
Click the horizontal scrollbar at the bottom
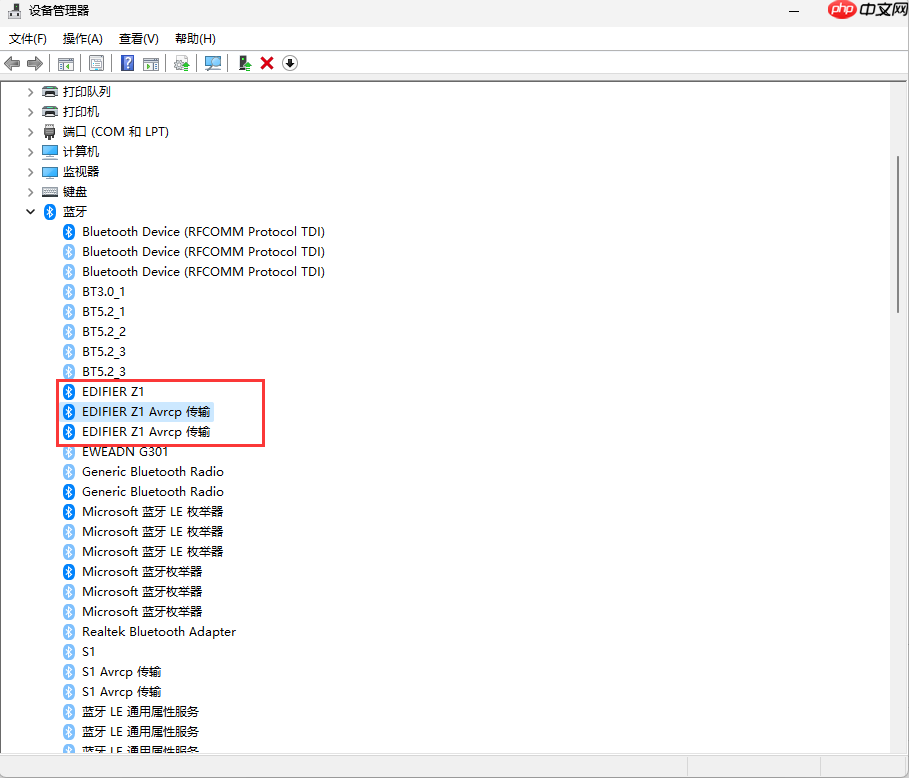pos(400,764)
